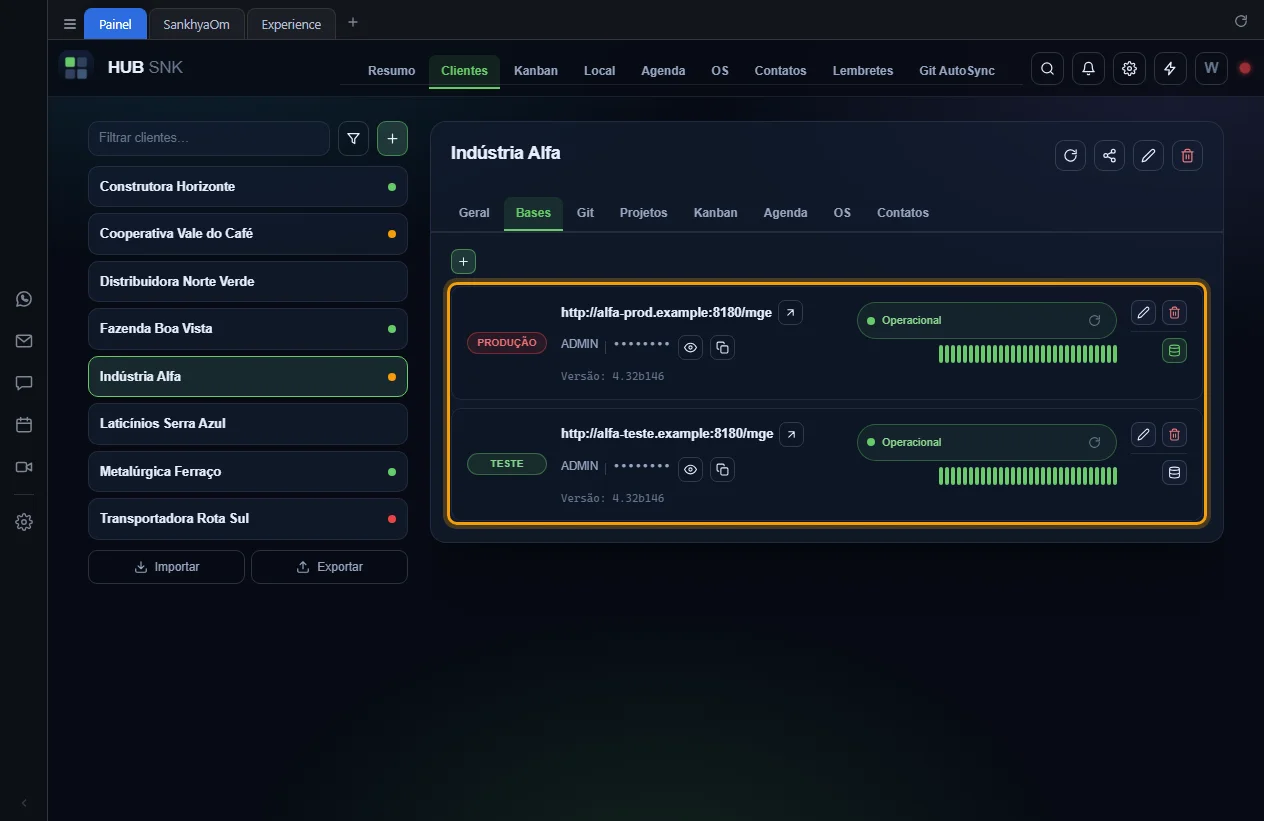Delete the production base entry
The width and height of the screenshot is (1264, 821).
[1174, 313]
